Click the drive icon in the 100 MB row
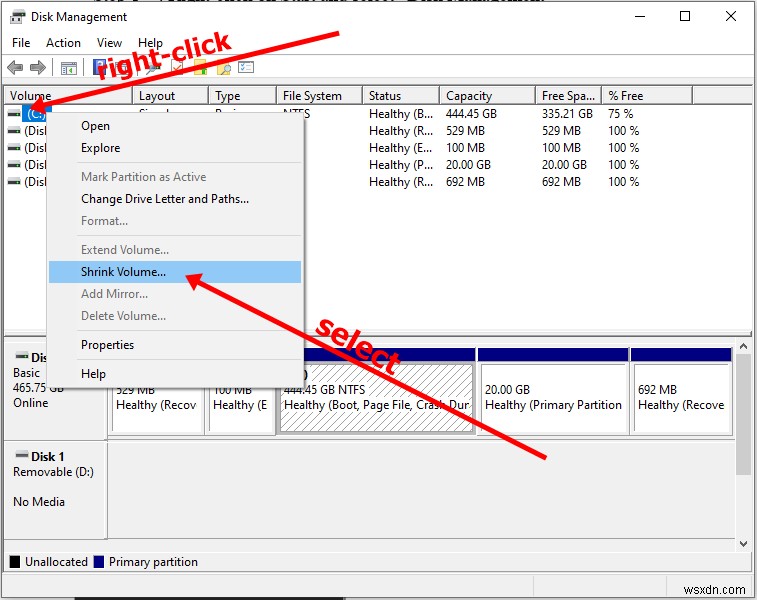Screen dimensions: 757x600 click(14, 148)
